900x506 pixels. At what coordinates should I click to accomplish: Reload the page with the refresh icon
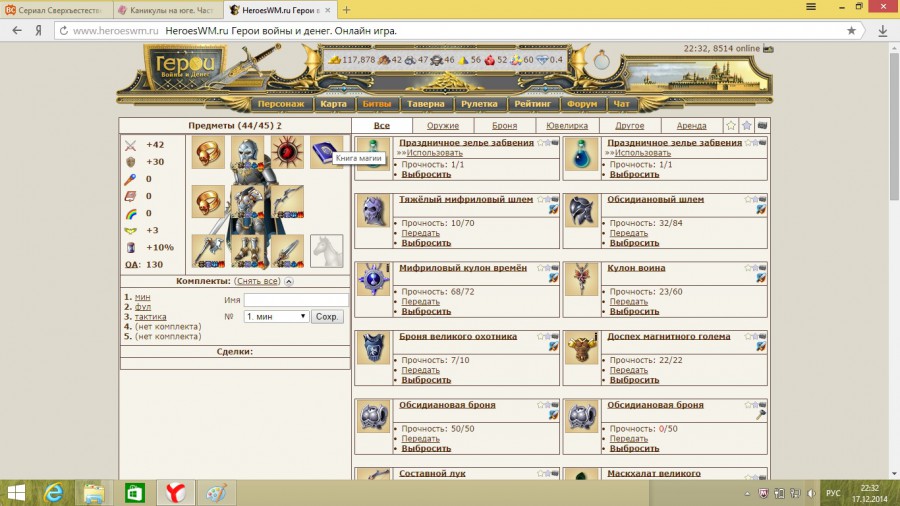click(x=64, y=31)
